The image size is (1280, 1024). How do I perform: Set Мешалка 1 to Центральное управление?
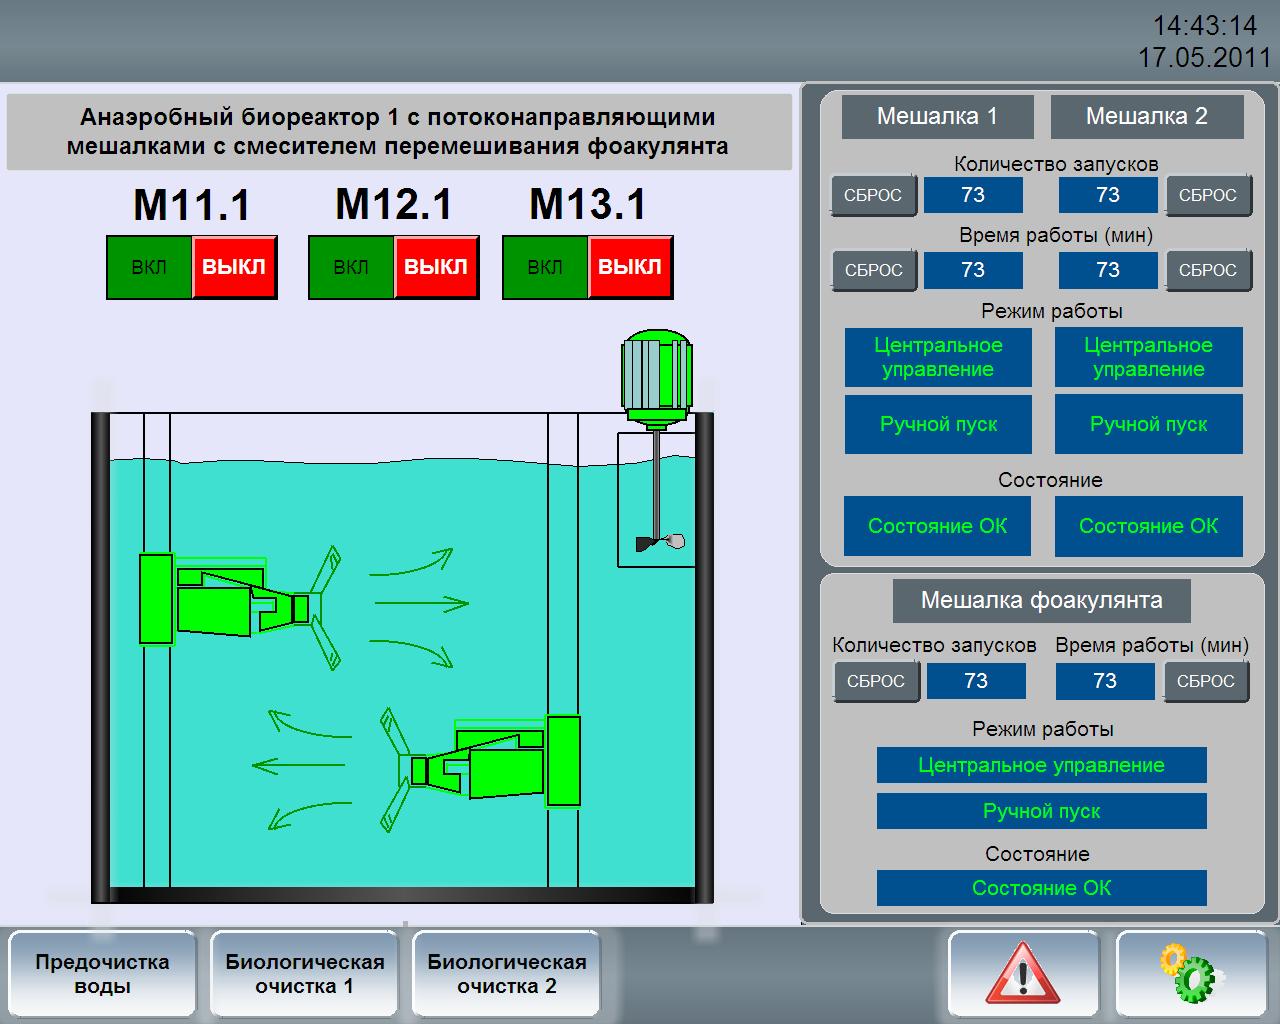[938, 357]
